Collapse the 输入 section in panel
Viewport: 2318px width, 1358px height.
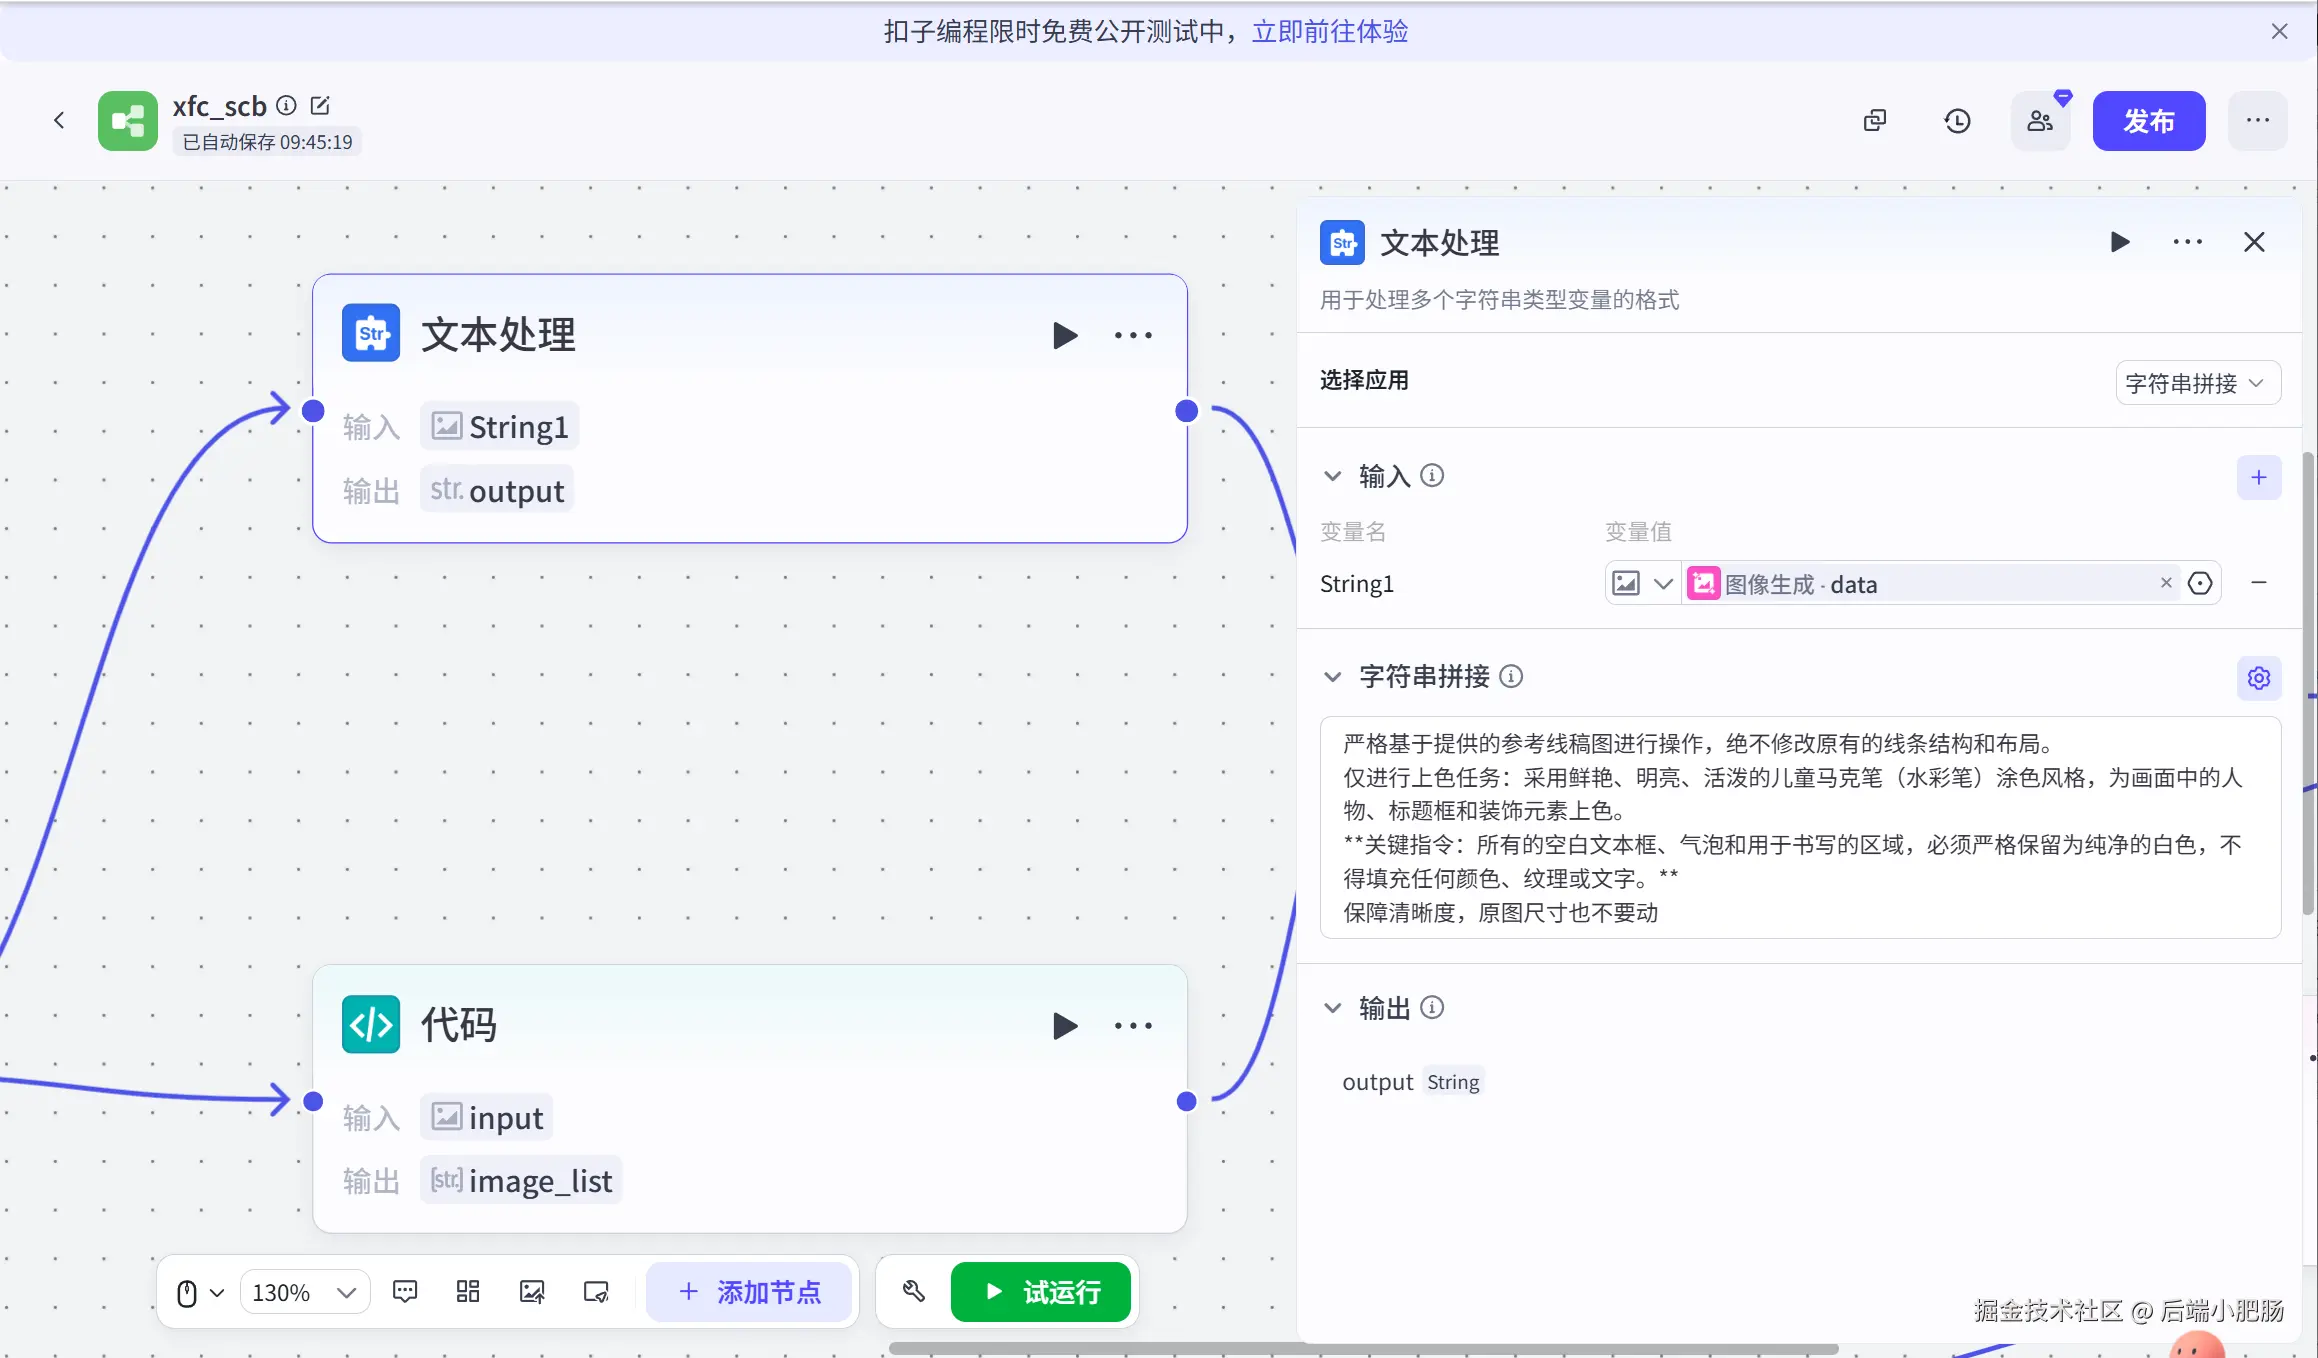tap(1332, 476)
